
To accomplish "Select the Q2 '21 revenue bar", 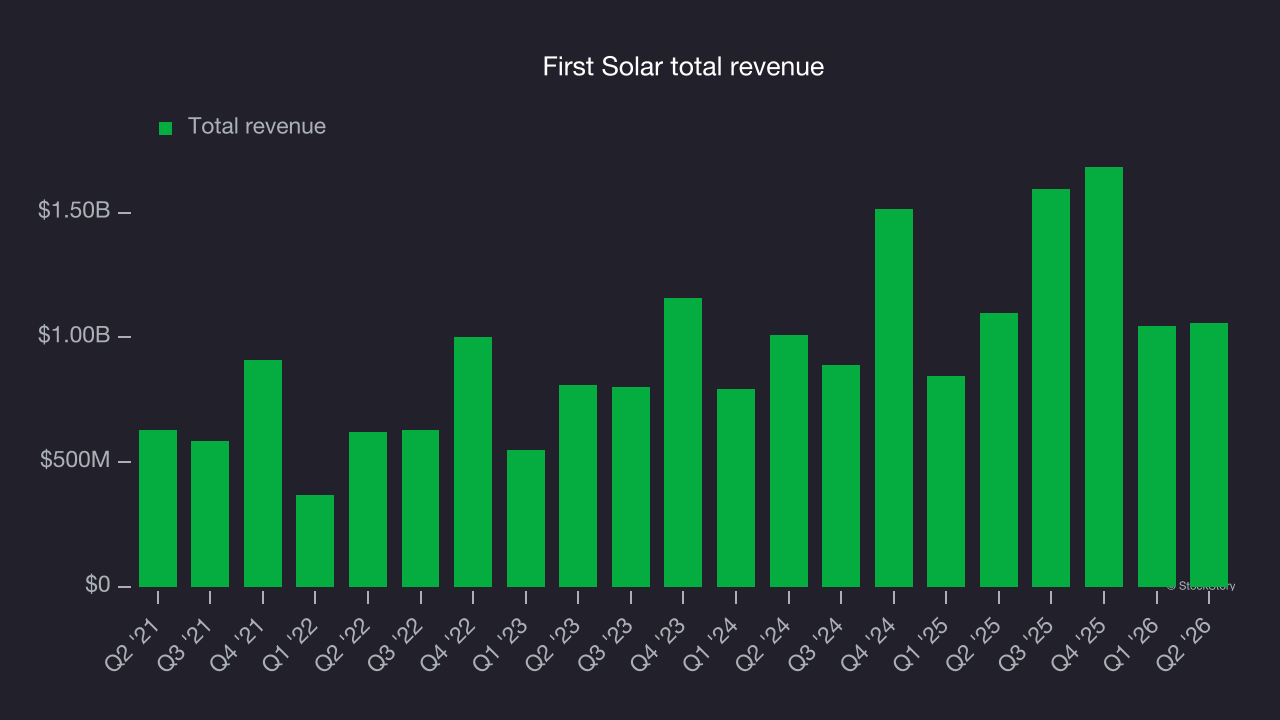I will (158, 508).
